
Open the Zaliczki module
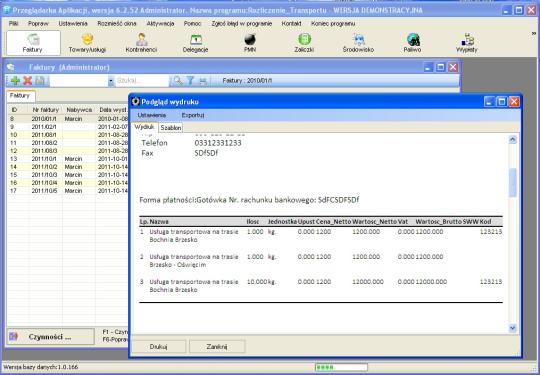[304, 43]
